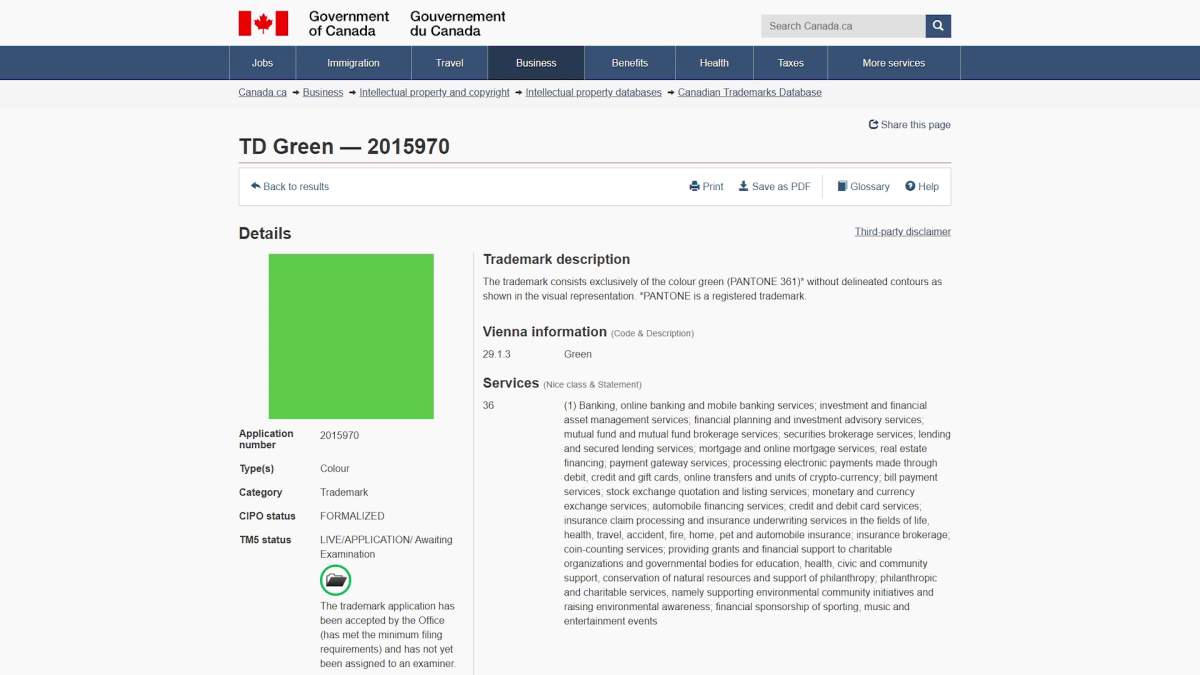1200x675 pixels.
Task: Click the Type value Colour
Action: tap(335, 468)
